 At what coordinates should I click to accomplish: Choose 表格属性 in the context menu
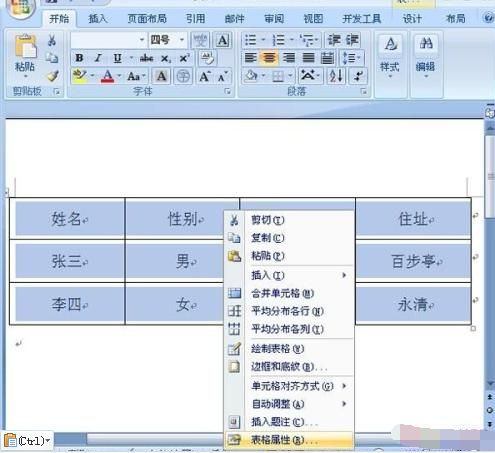pos(289,440)
